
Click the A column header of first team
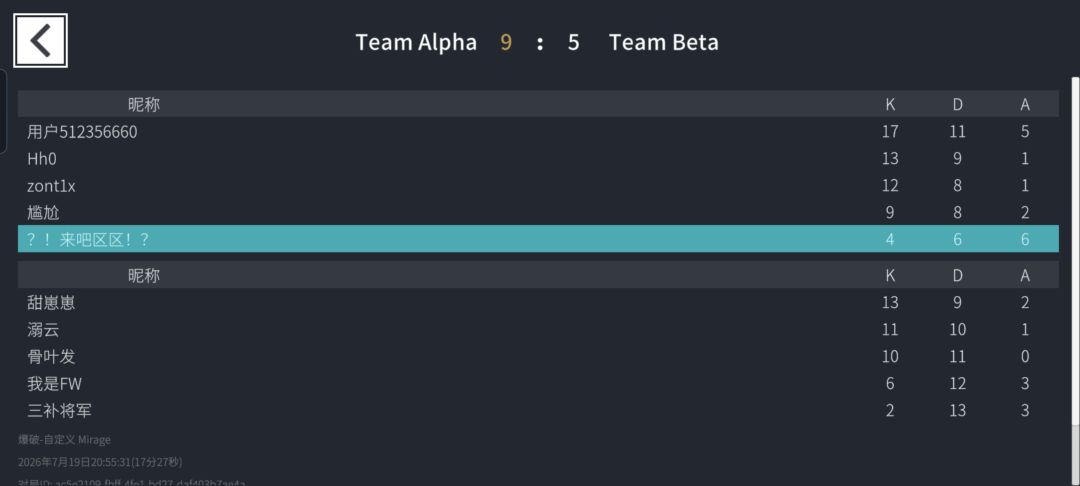pyautogui.click(x=1025, y=105)
